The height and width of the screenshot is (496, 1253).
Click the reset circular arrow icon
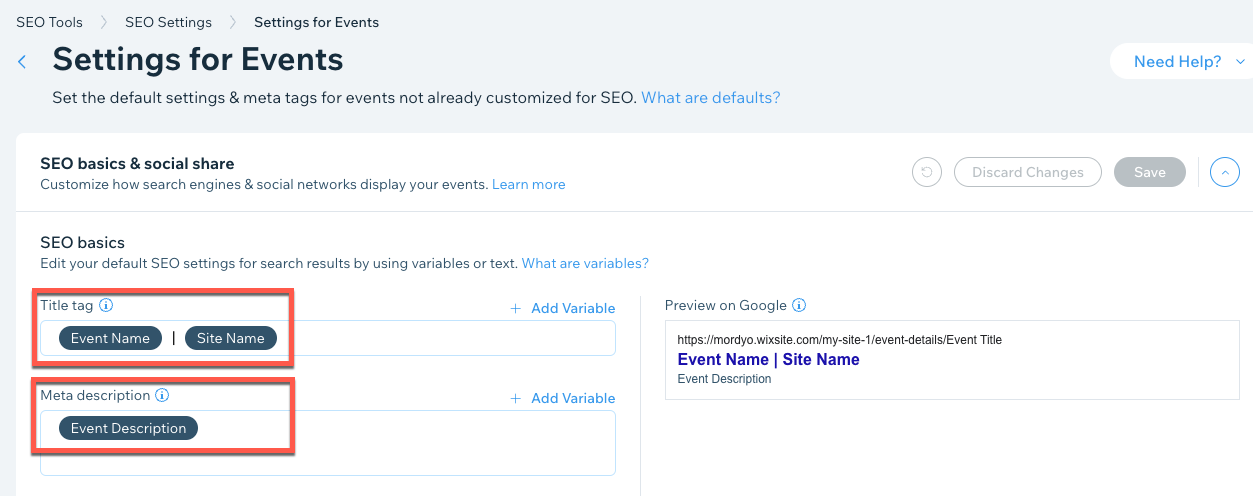pyautogui.click(x=927, y=172)
